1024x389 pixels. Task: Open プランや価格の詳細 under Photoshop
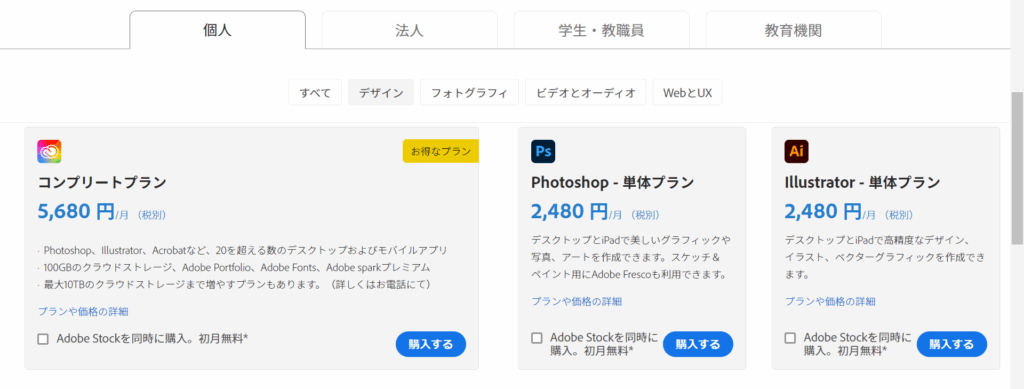577,302
